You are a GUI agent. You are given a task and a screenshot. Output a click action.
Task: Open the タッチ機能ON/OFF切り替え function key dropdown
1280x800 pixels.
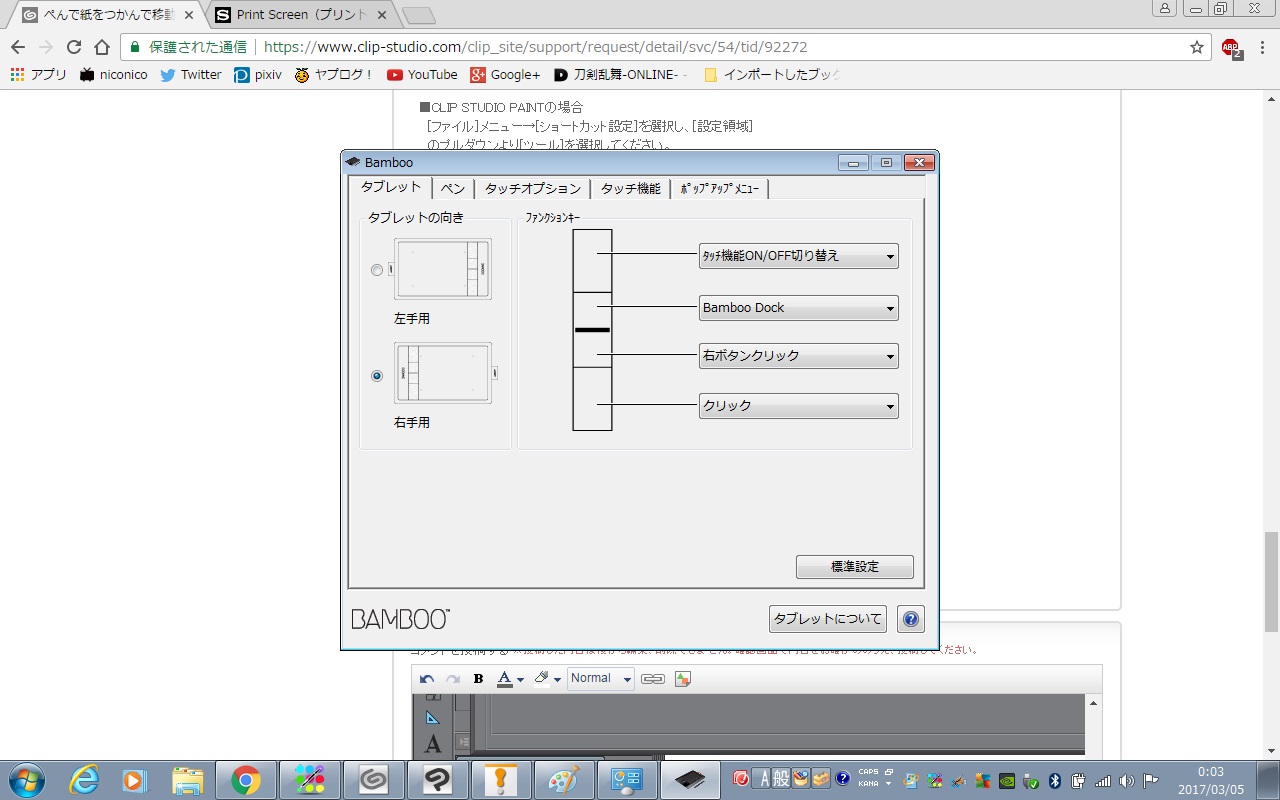pyautogui.click(x=798, y=256)
